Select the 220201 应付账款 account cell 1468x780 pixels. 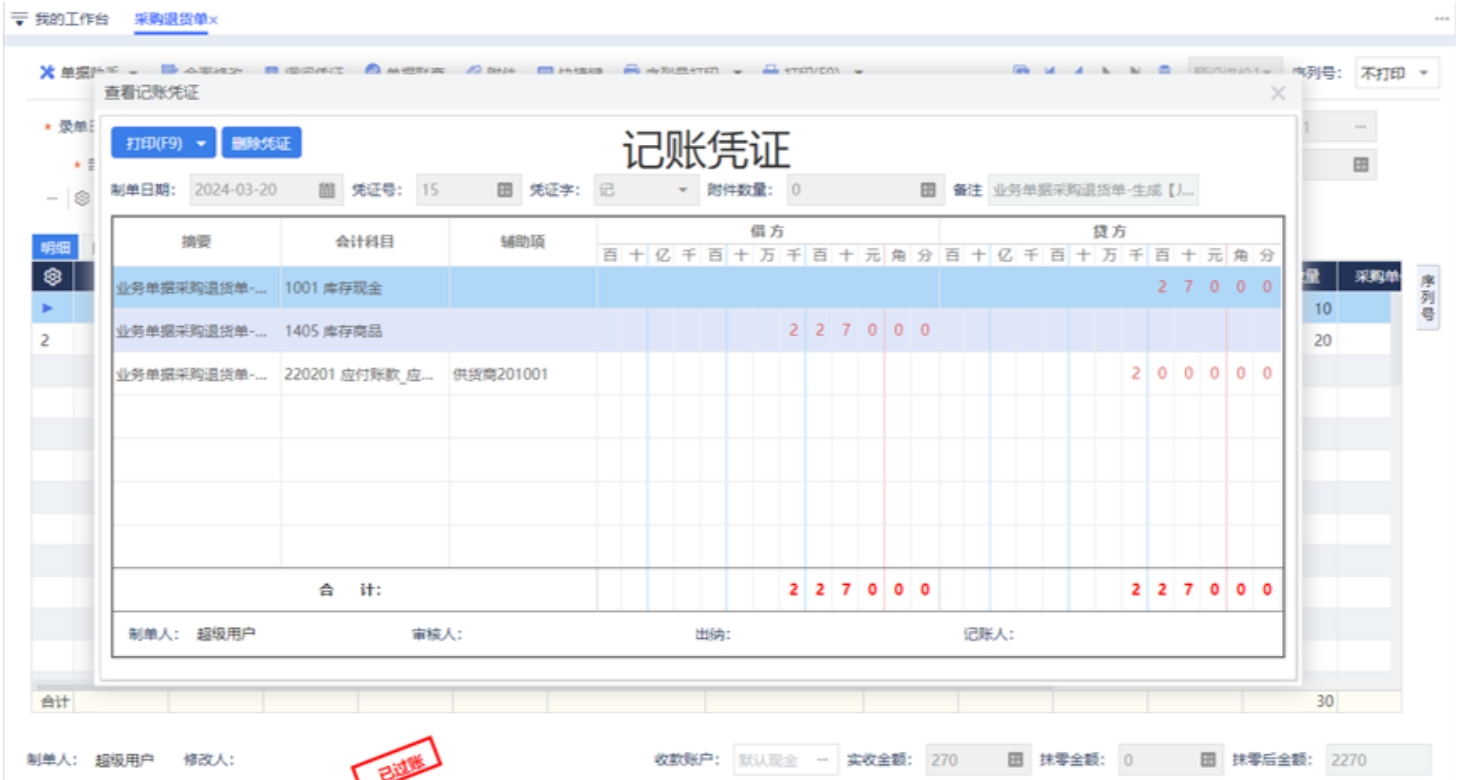[x=365, y=374]
